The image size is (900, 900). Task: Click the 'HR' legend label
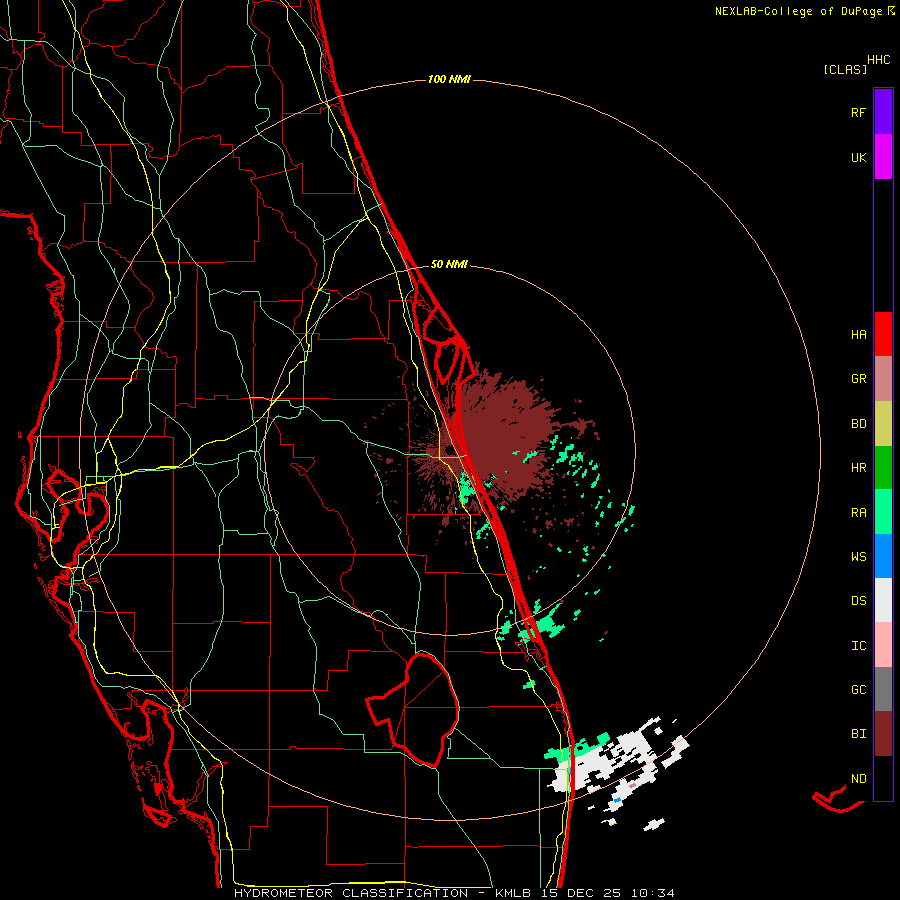coord(858,468)
